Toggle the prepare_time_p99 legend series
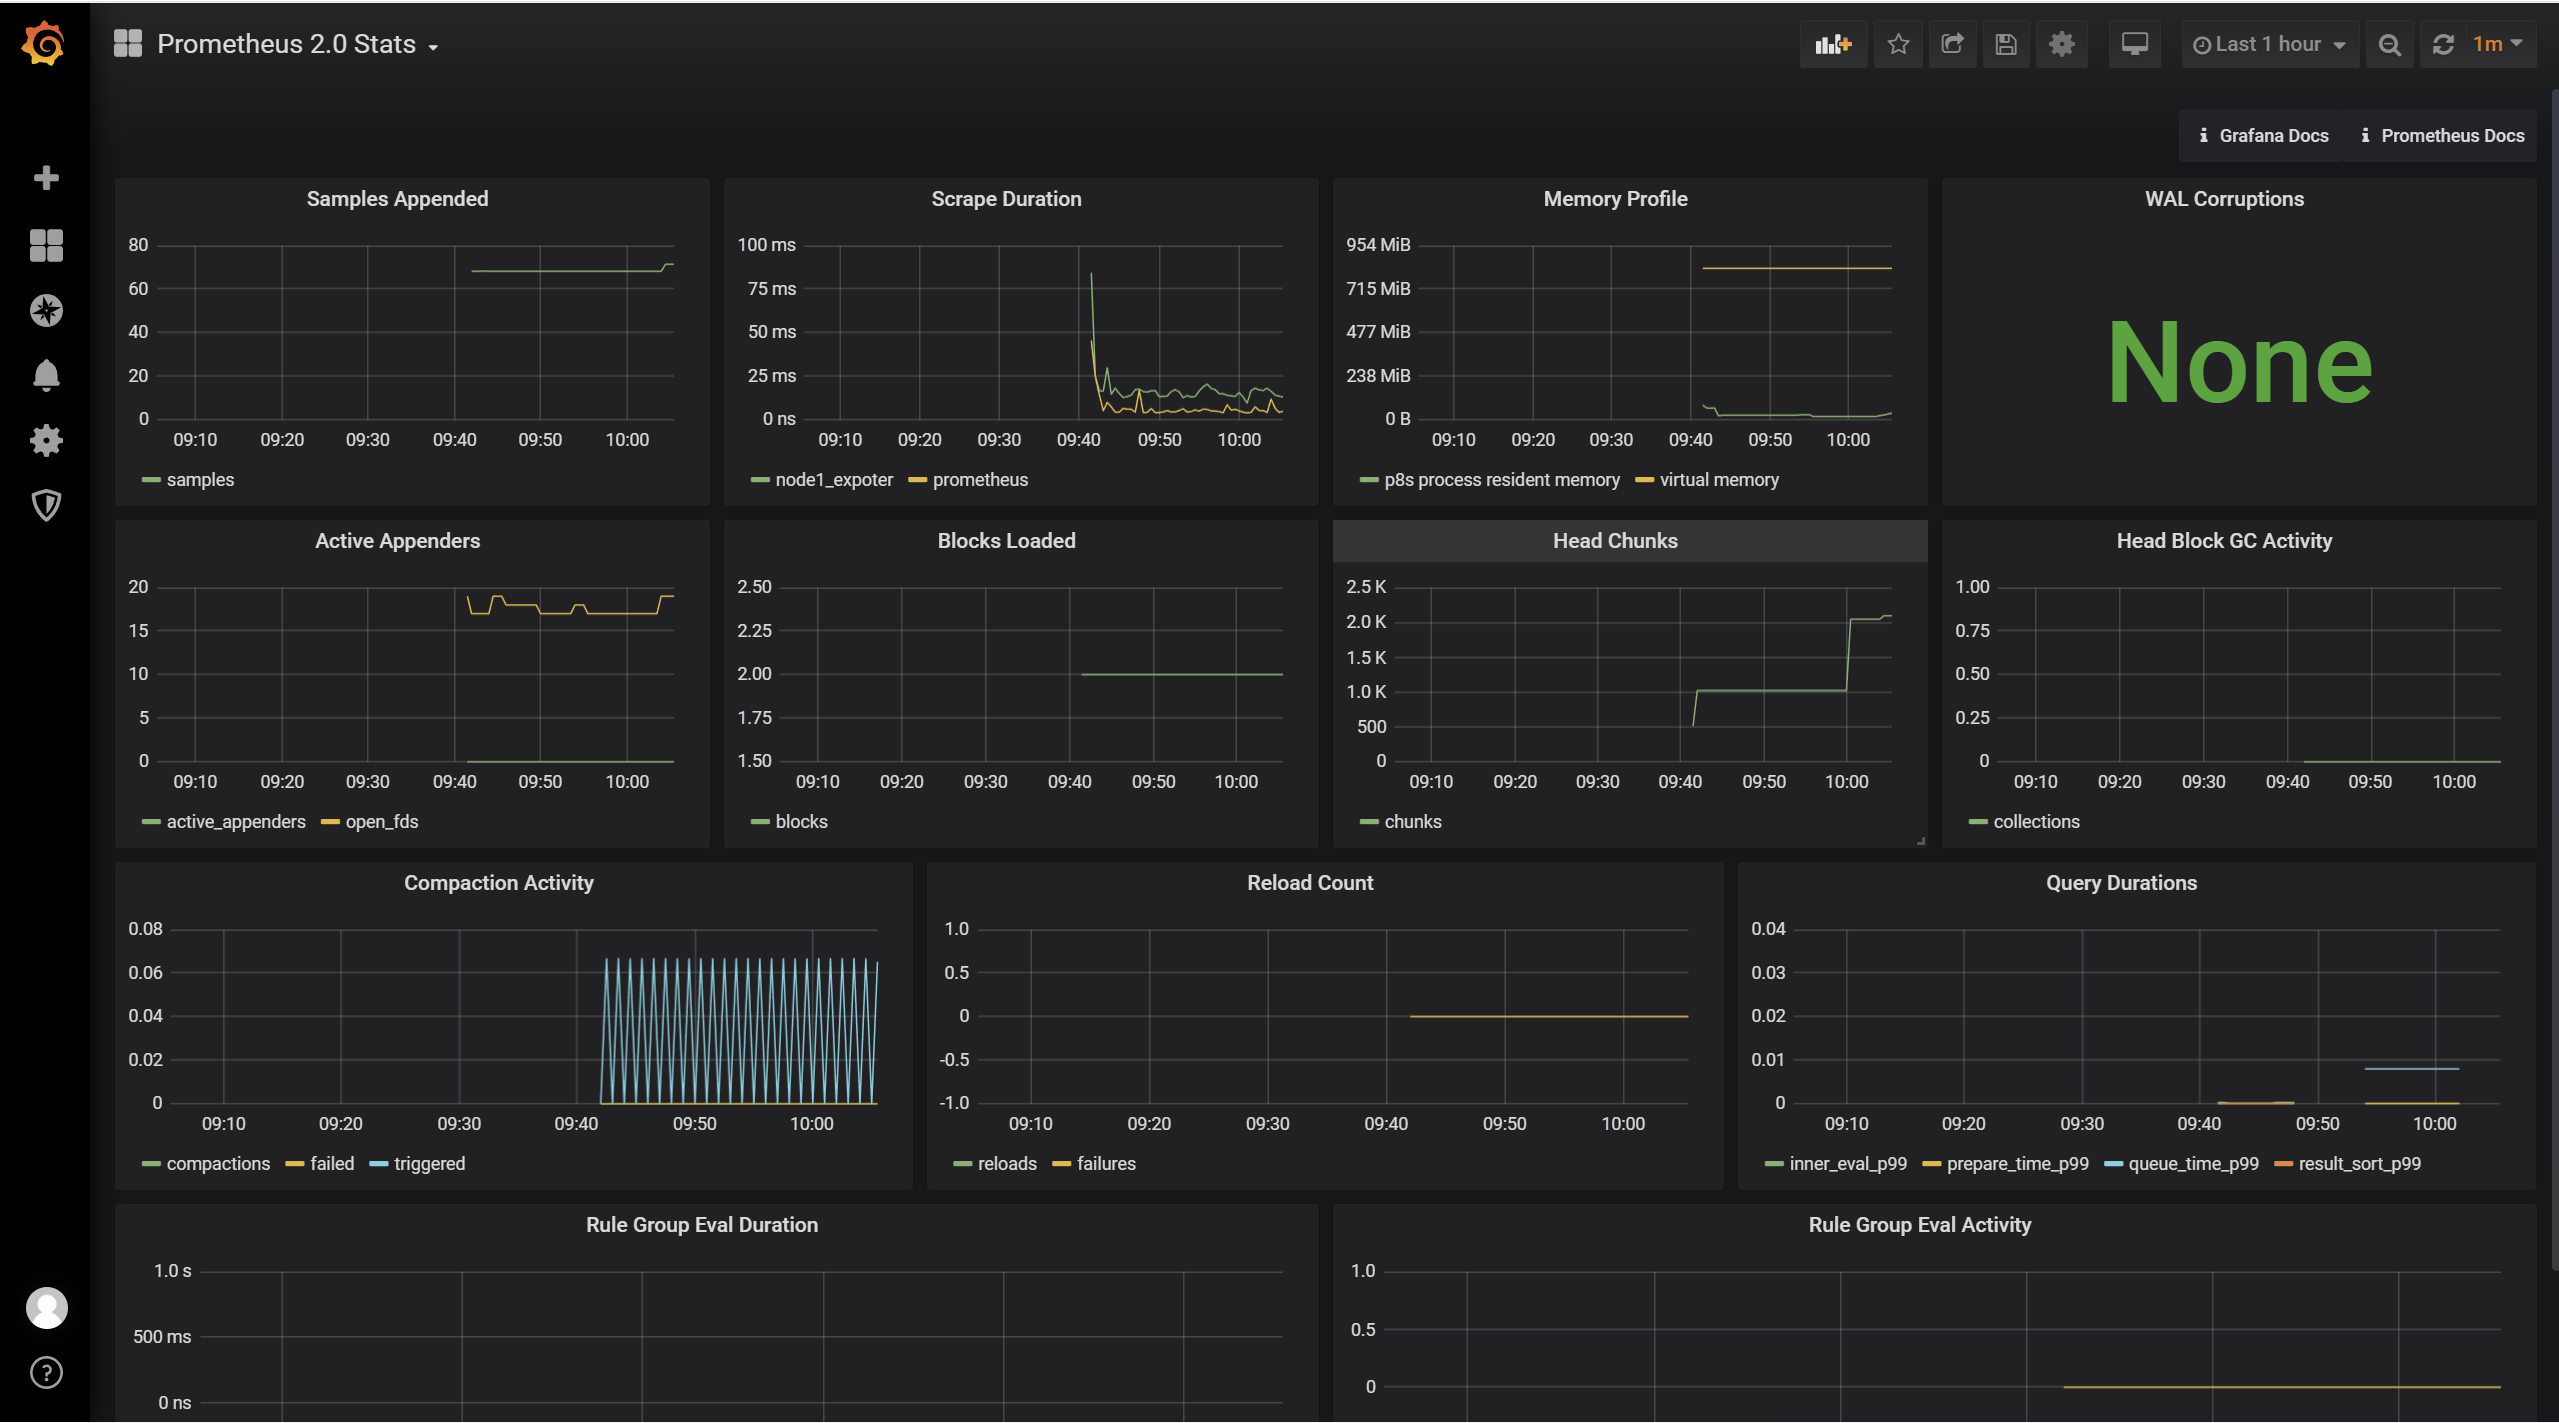Image resolution: width=2559 pixels, height=1423 pixels. (2017, 1164)
